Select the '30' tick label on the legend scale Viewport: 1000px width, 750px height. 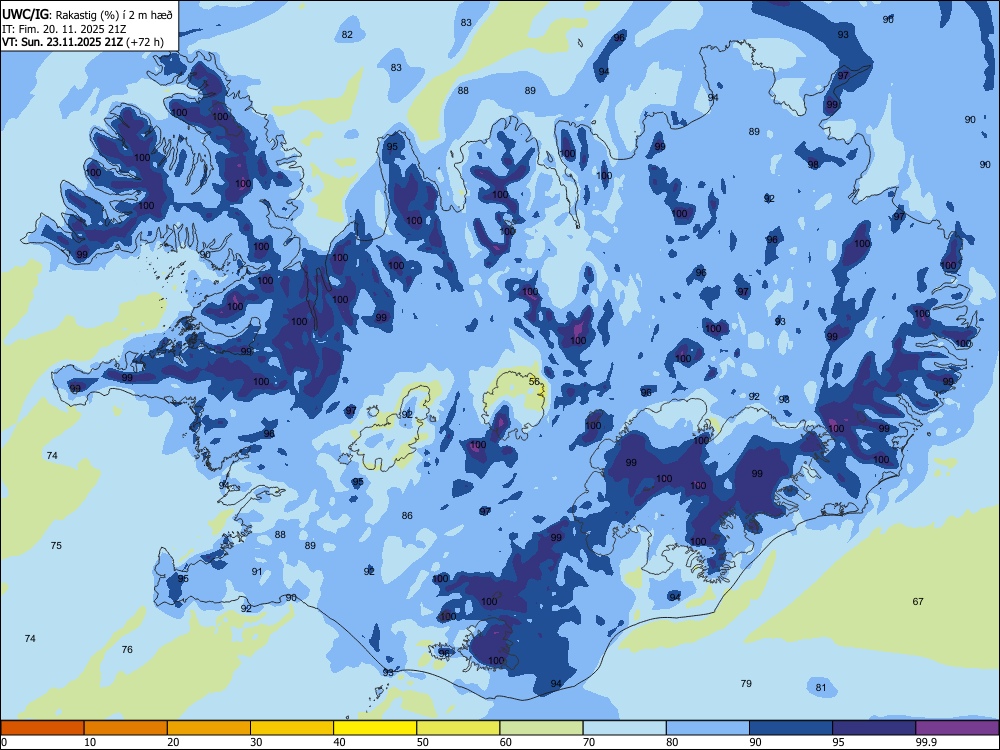(256, 742)
